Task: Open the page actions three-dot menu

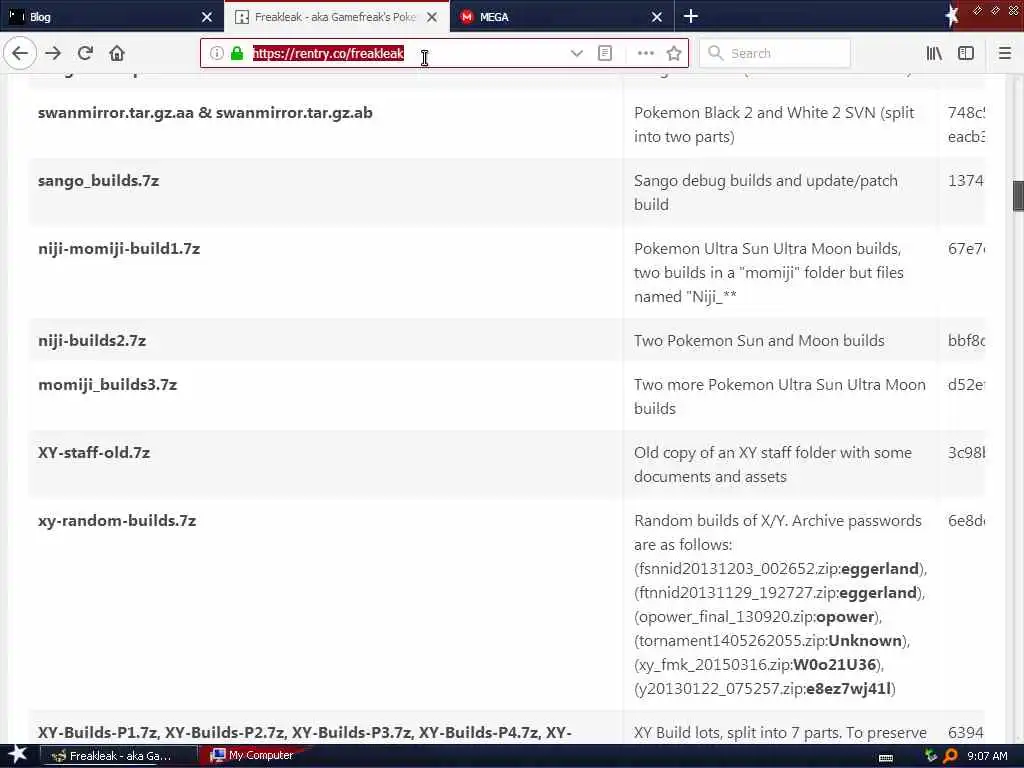Action: pos(645,54)
